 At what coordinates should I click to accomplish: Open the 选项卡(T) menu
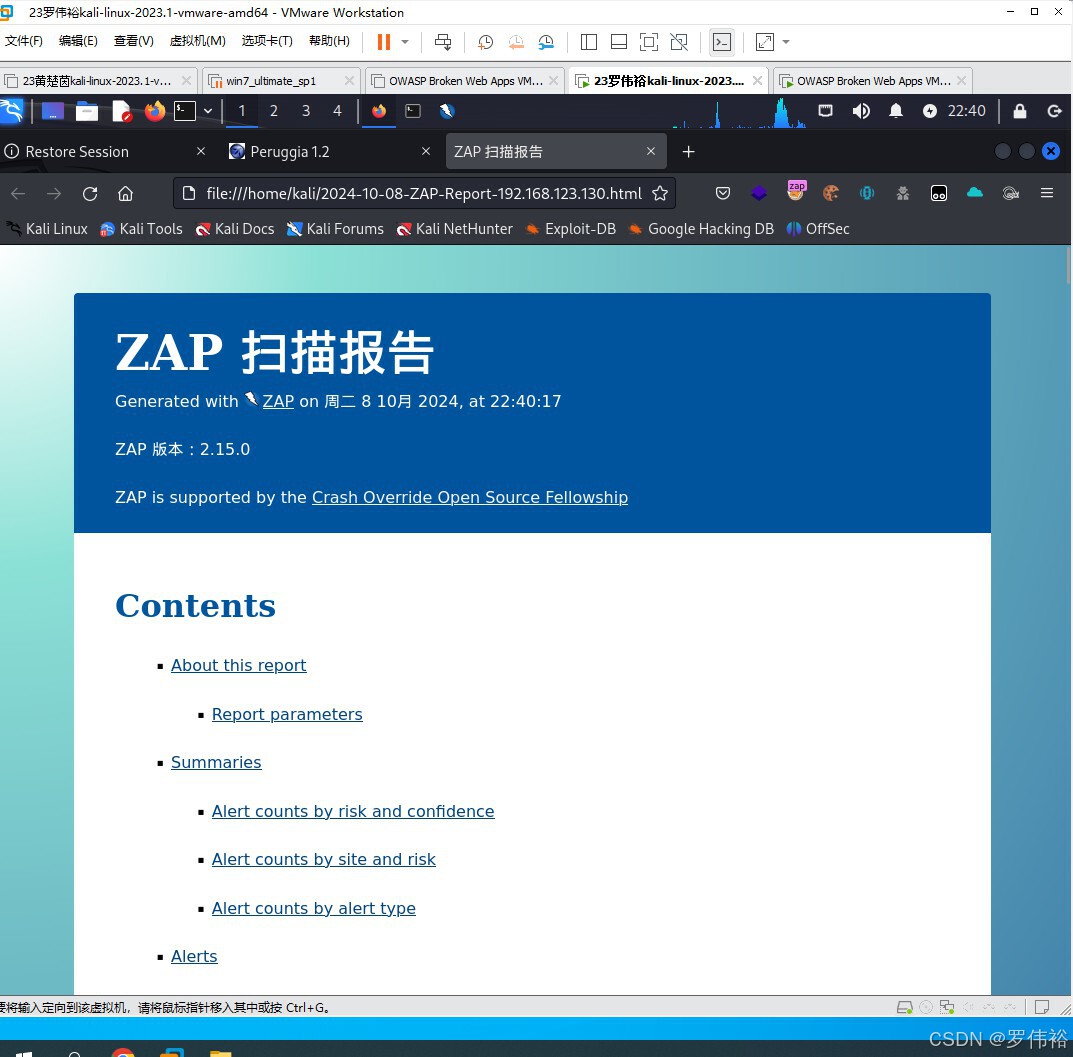click(x=267, y=41)
